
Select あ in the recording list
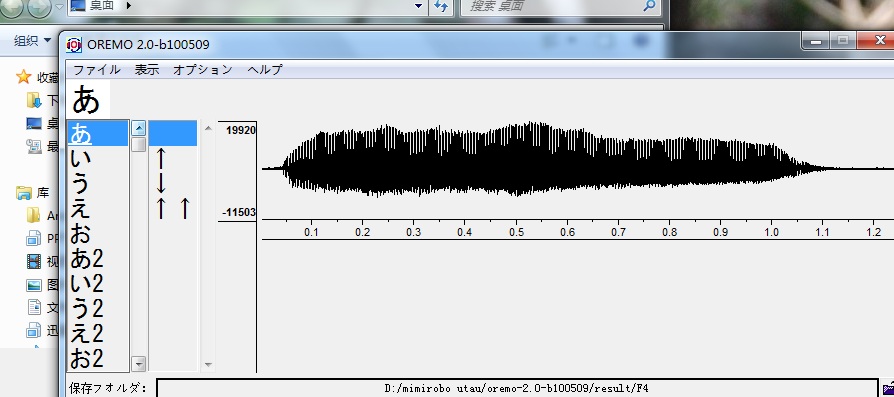point(97,133)
